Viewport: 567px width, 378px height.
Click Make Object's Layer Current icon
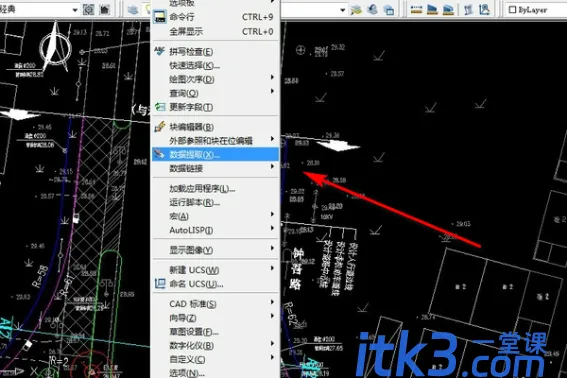[x=356, y=10]
